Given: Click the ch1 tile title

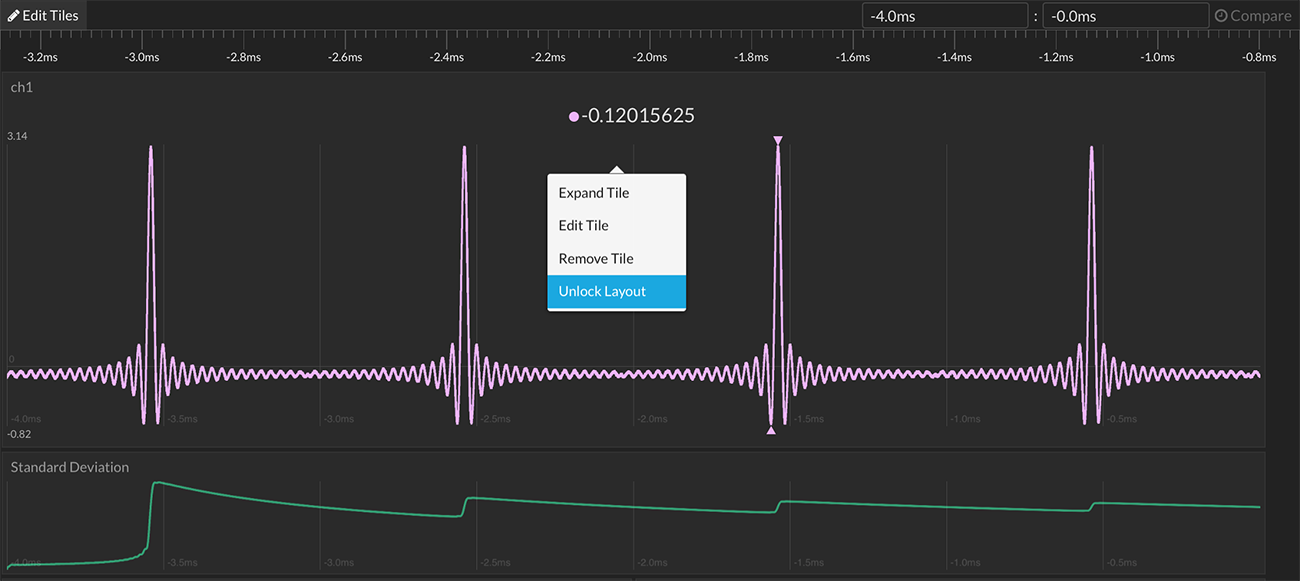Looking at the screenshot, I should tap(22, 87).
